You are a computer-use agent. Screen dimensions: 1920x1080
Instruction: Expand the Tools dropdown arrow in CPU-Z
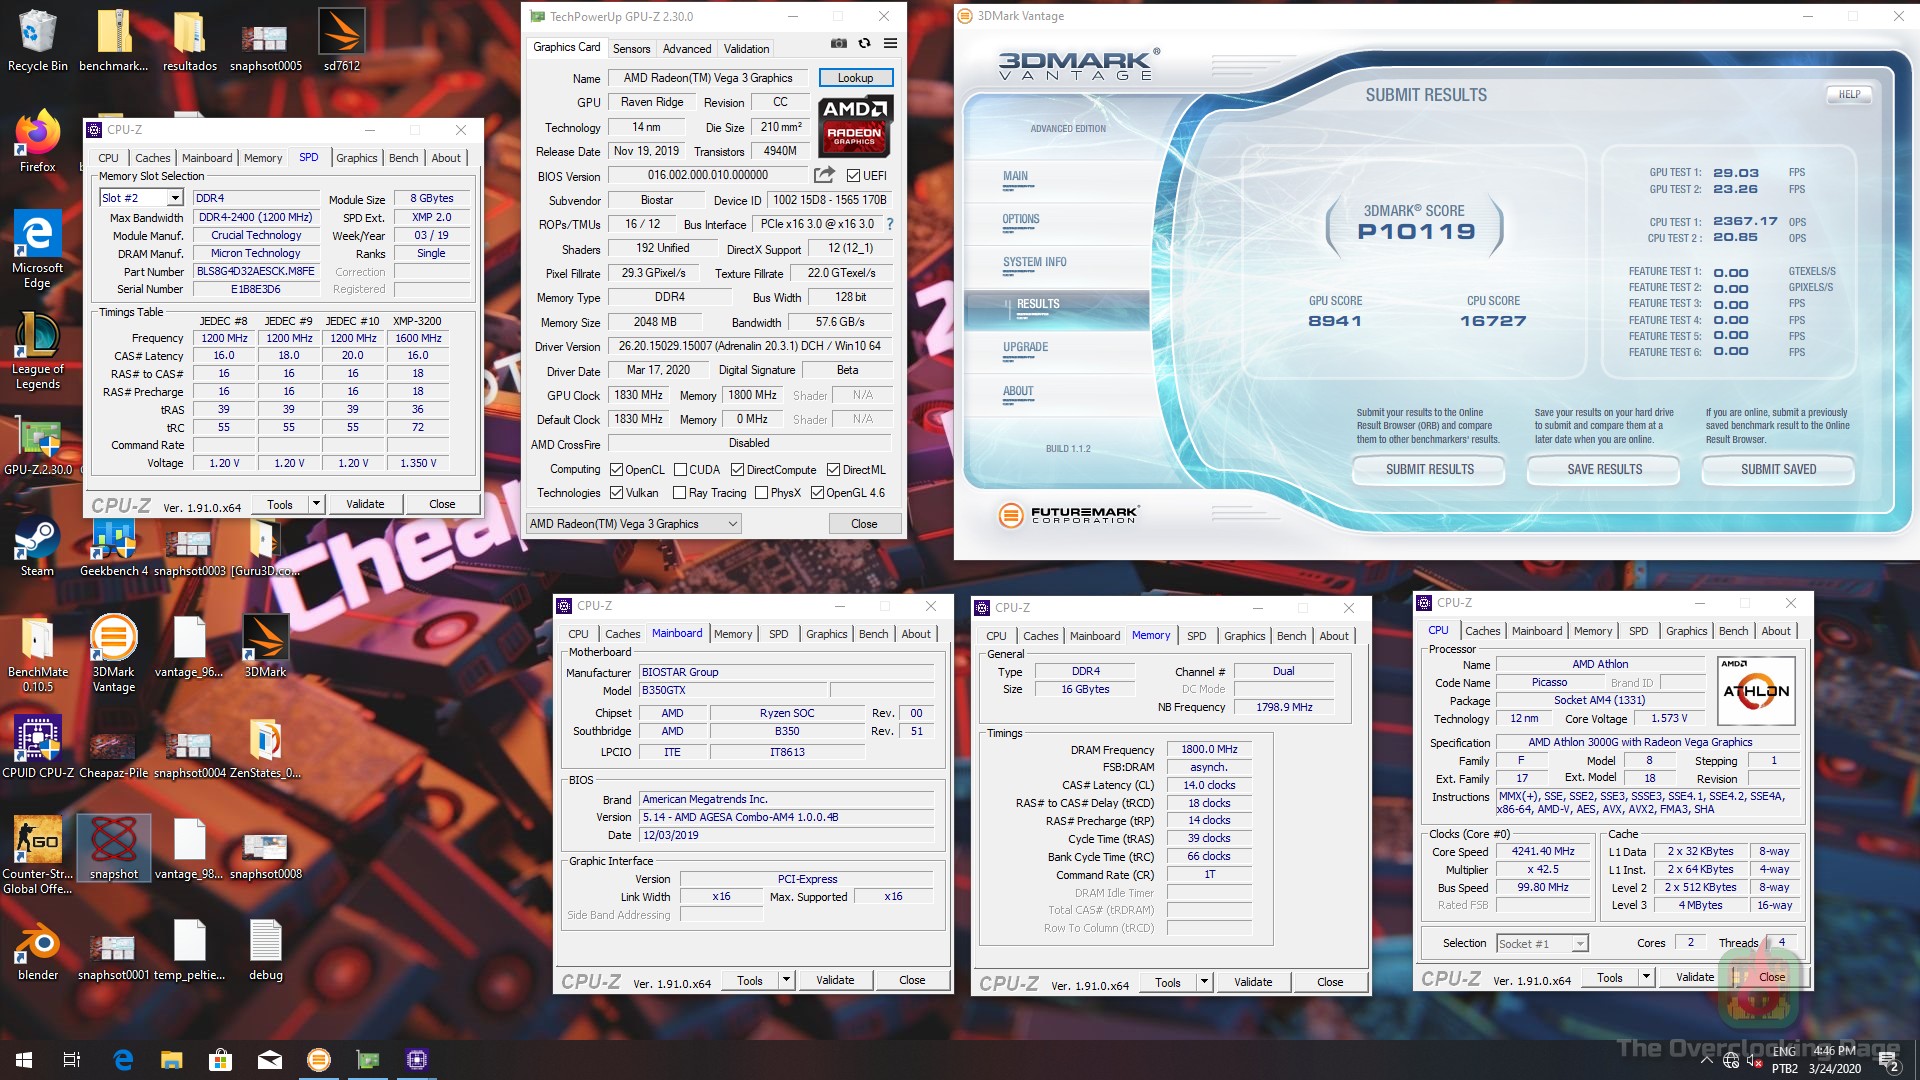tap(314, 503)
